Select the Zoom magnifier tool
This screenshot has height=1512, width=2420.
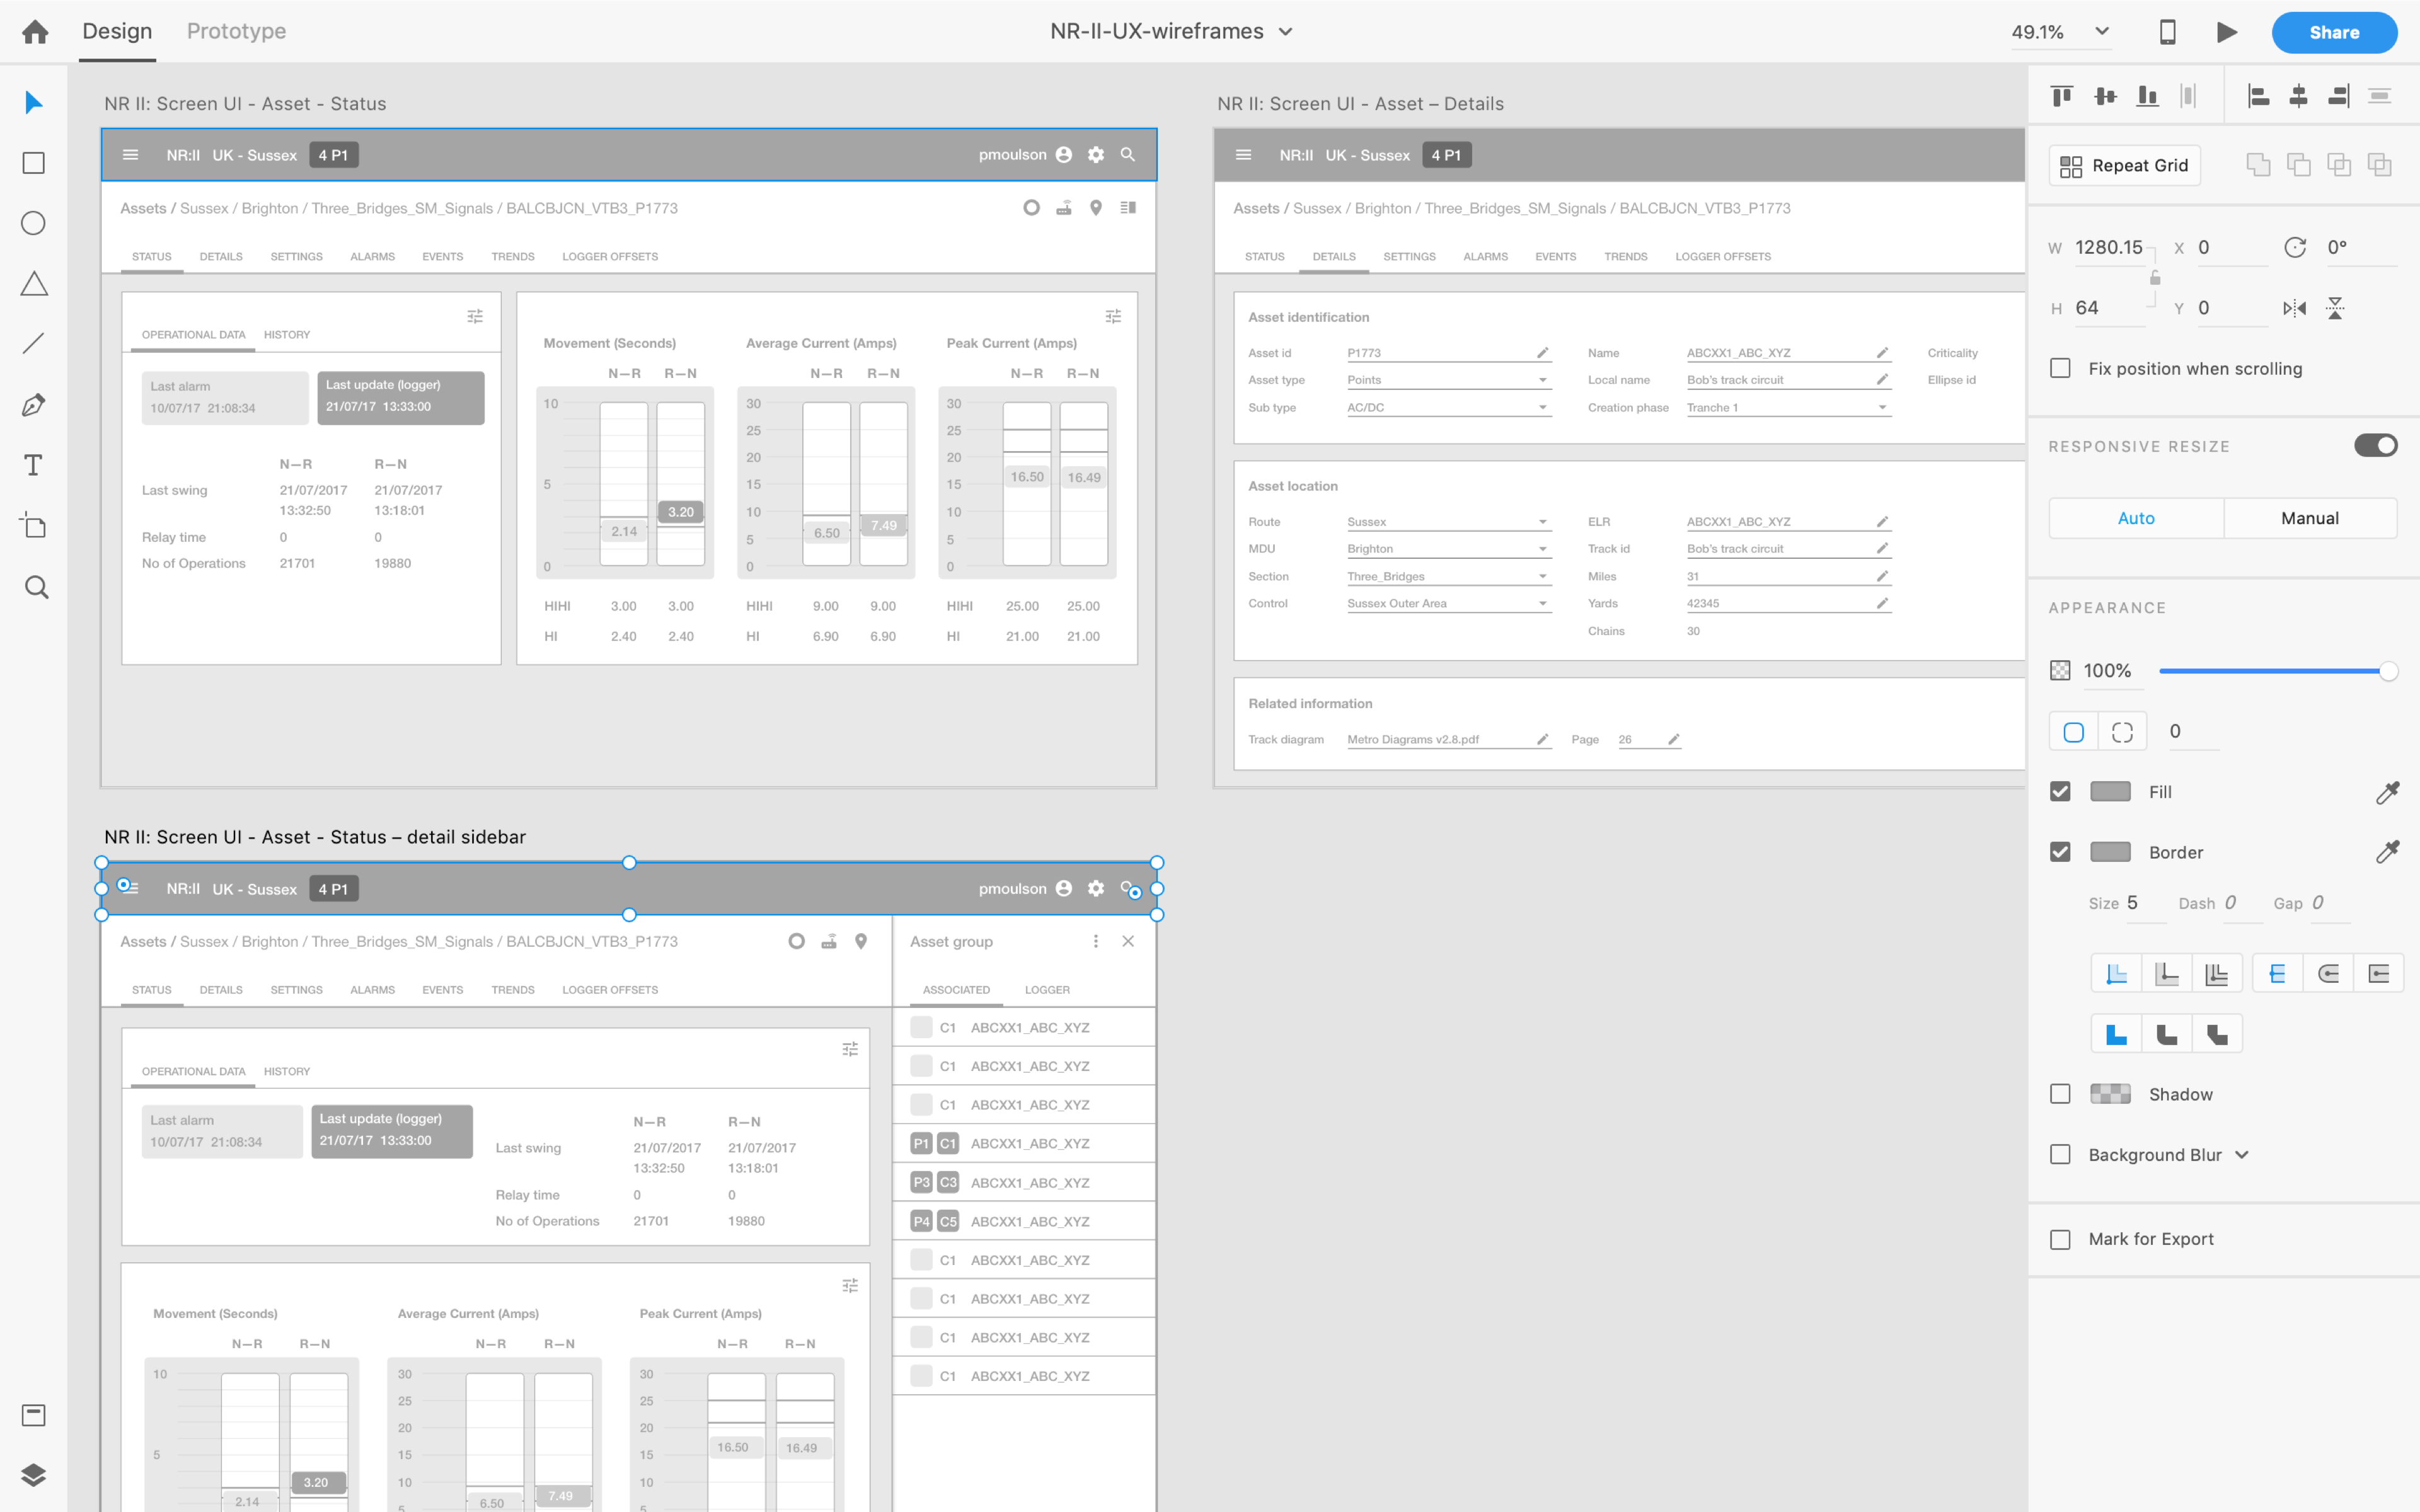pyautogui.click(x=36, y=587)
